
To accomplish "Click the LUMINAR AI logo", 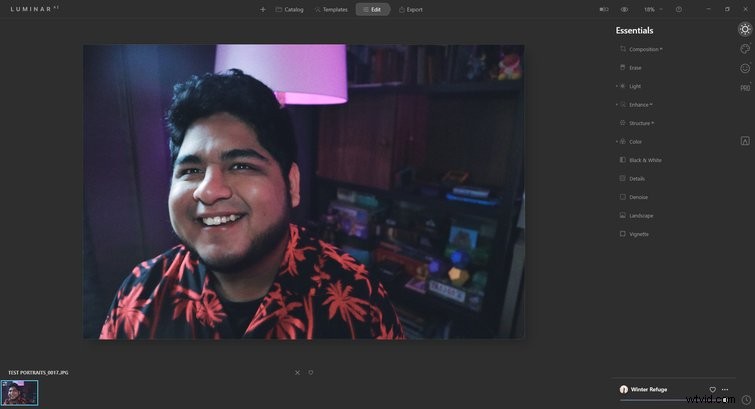I will tap(34, 9).
